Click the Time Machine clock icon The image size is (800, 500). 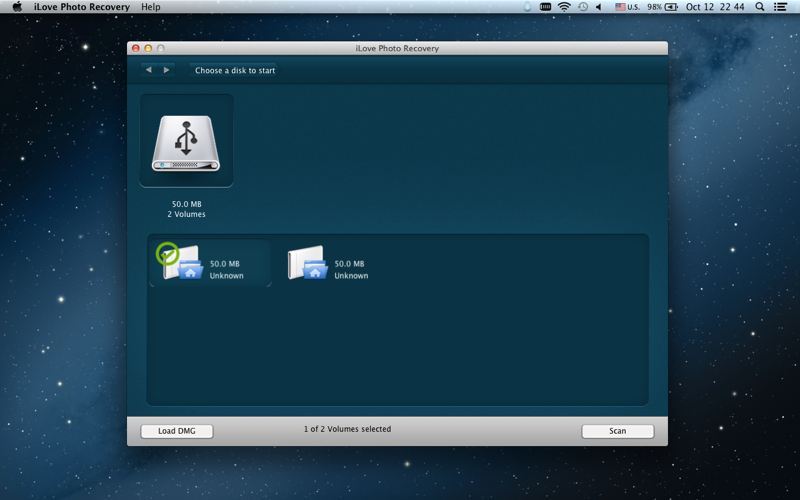click(x=583, y=7)
